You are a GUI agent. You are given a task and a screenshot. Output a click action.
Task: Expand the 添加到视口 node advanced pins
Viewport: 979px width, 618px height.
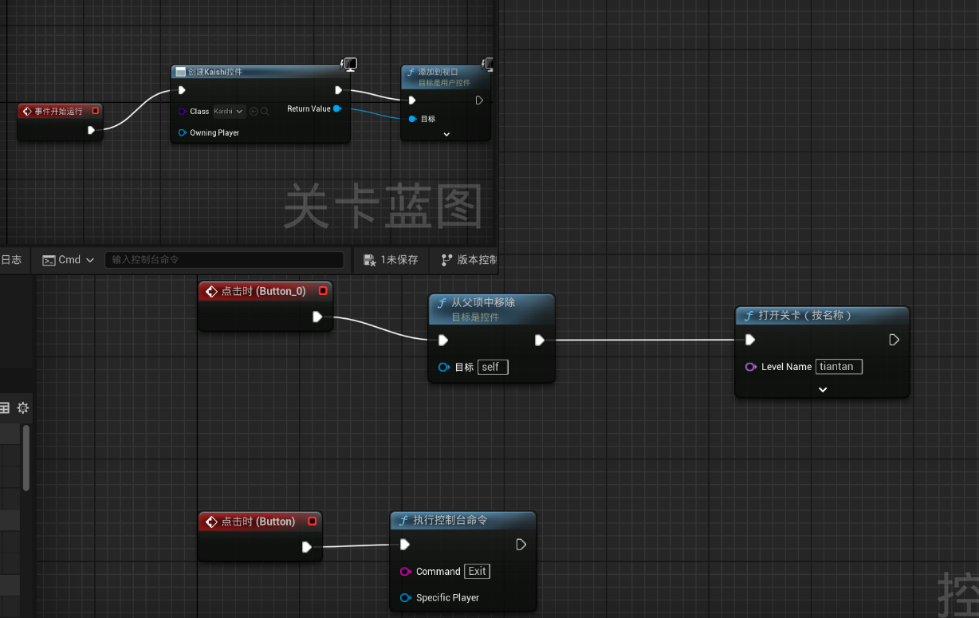coord(446,134)
